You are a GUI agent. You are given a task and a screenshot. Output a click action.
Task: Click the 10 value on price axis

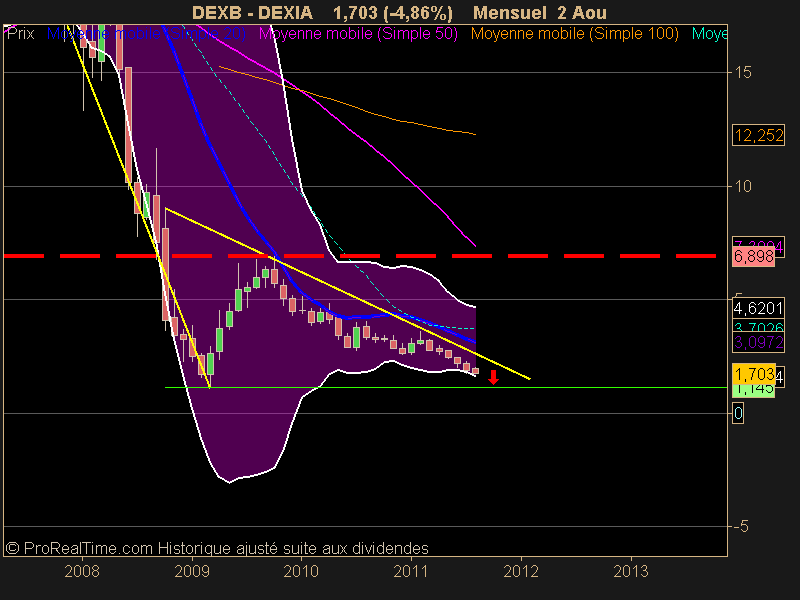coord(743,186)
